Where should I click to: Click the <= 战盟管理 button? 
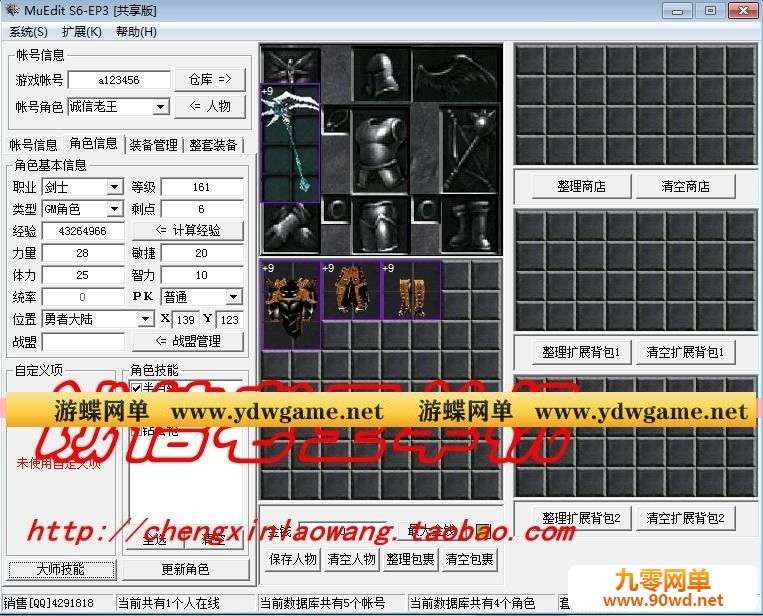(x=188, y=342)
